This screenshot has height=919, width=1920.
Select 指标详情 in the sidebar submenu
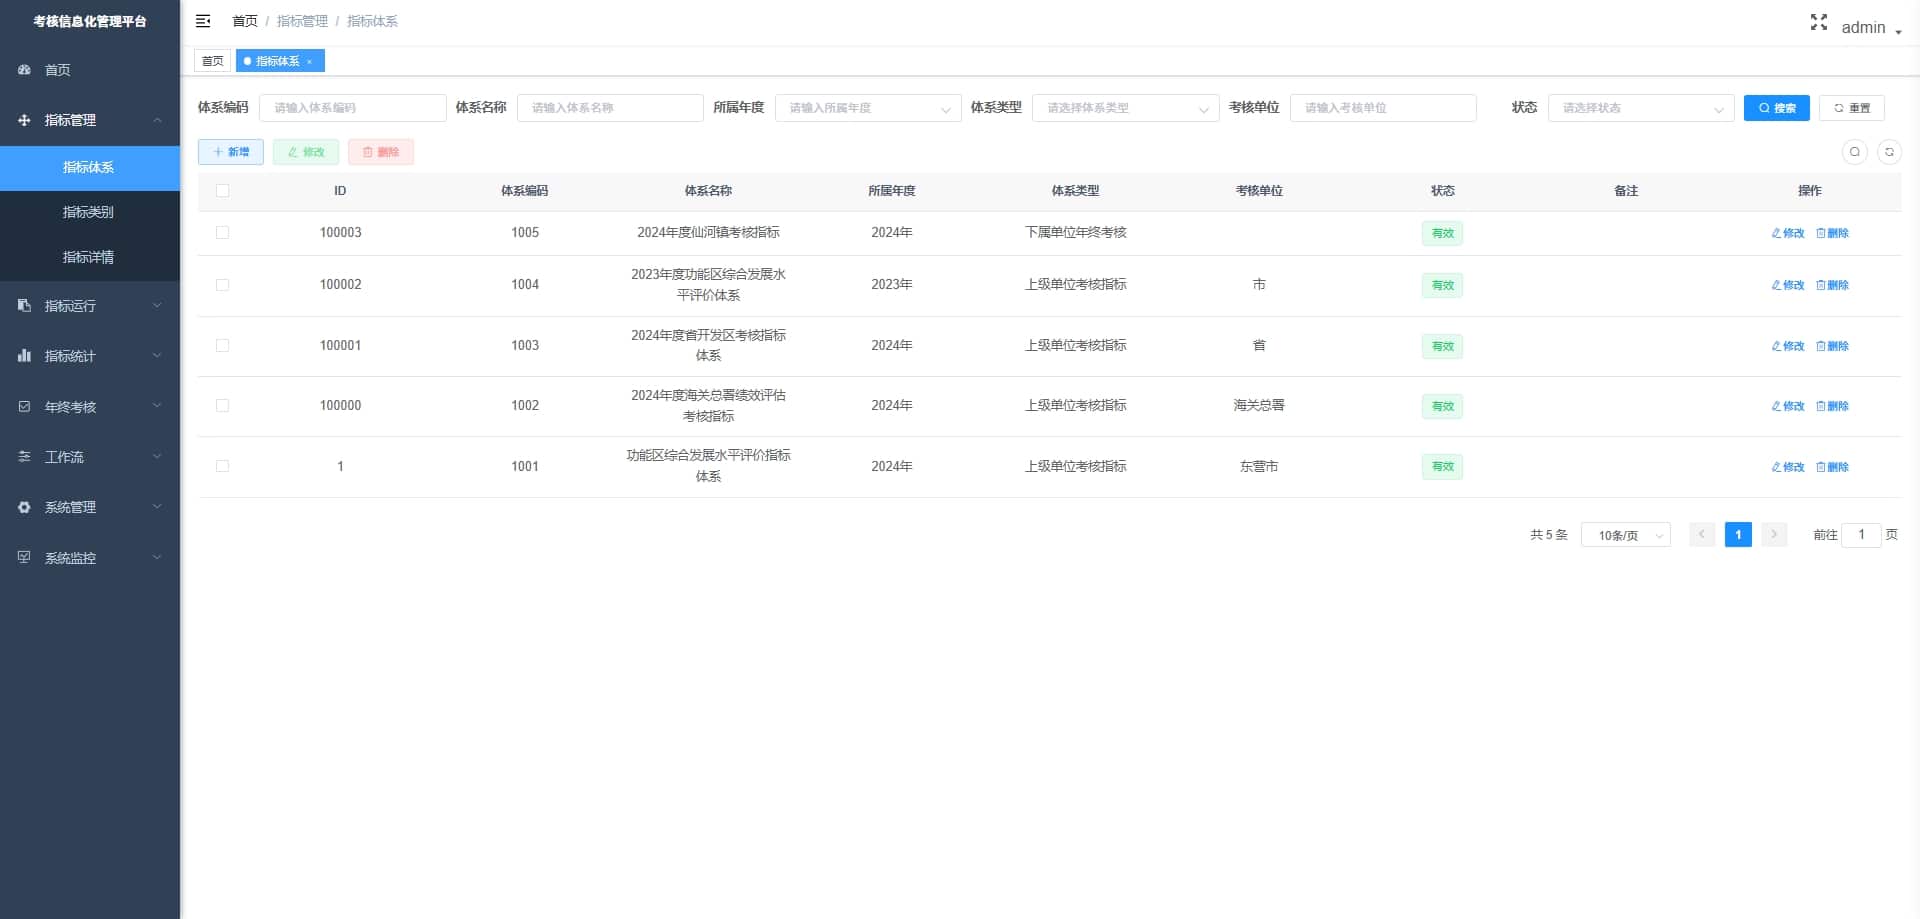click(90, 258)
